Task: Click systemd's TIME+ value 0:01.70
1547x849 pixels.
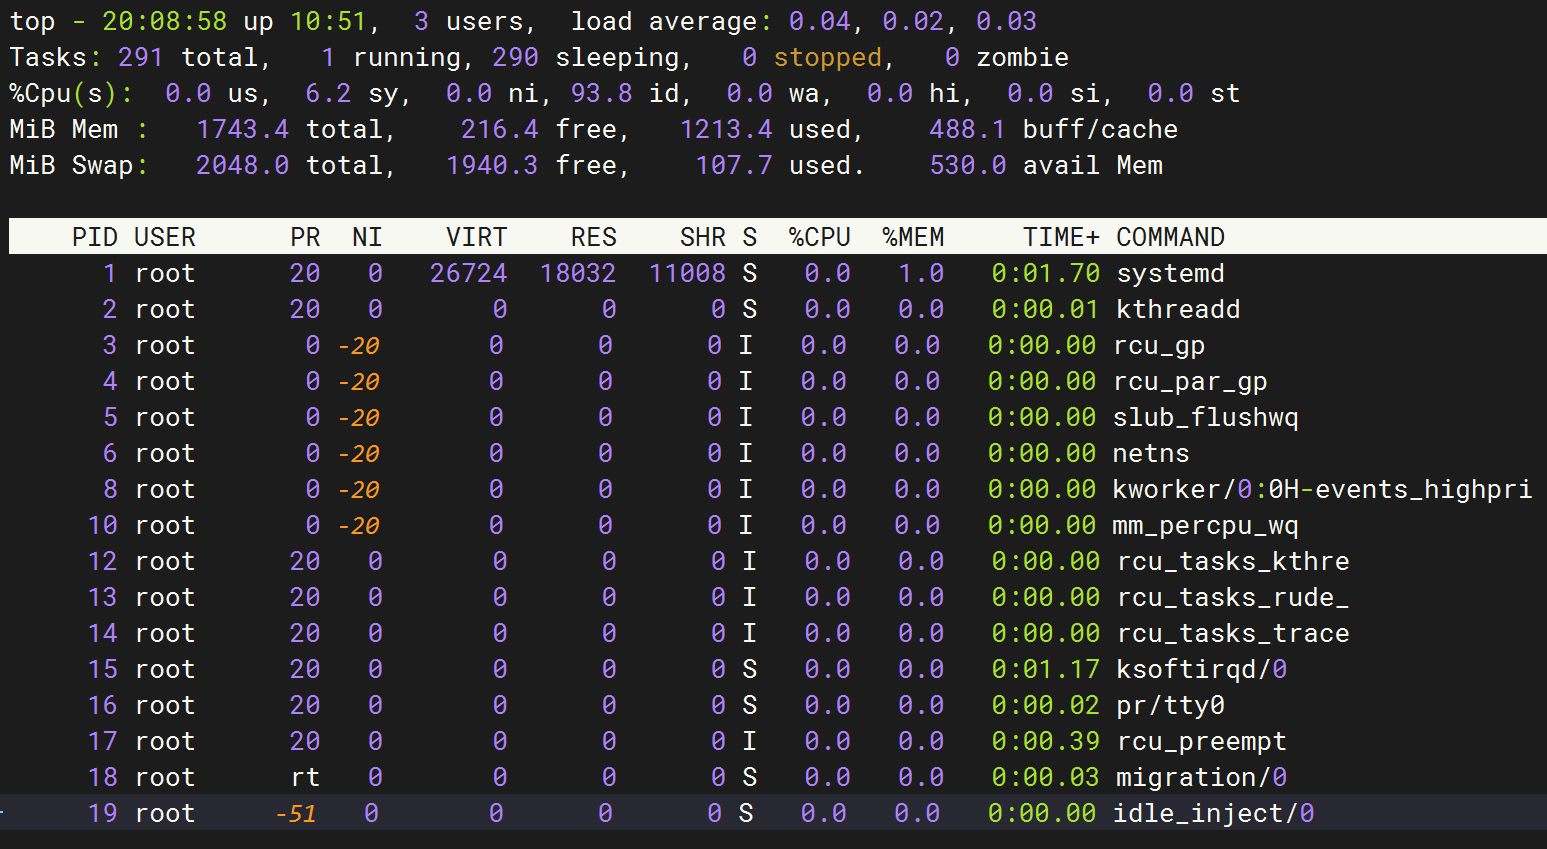Action: 1046,273
